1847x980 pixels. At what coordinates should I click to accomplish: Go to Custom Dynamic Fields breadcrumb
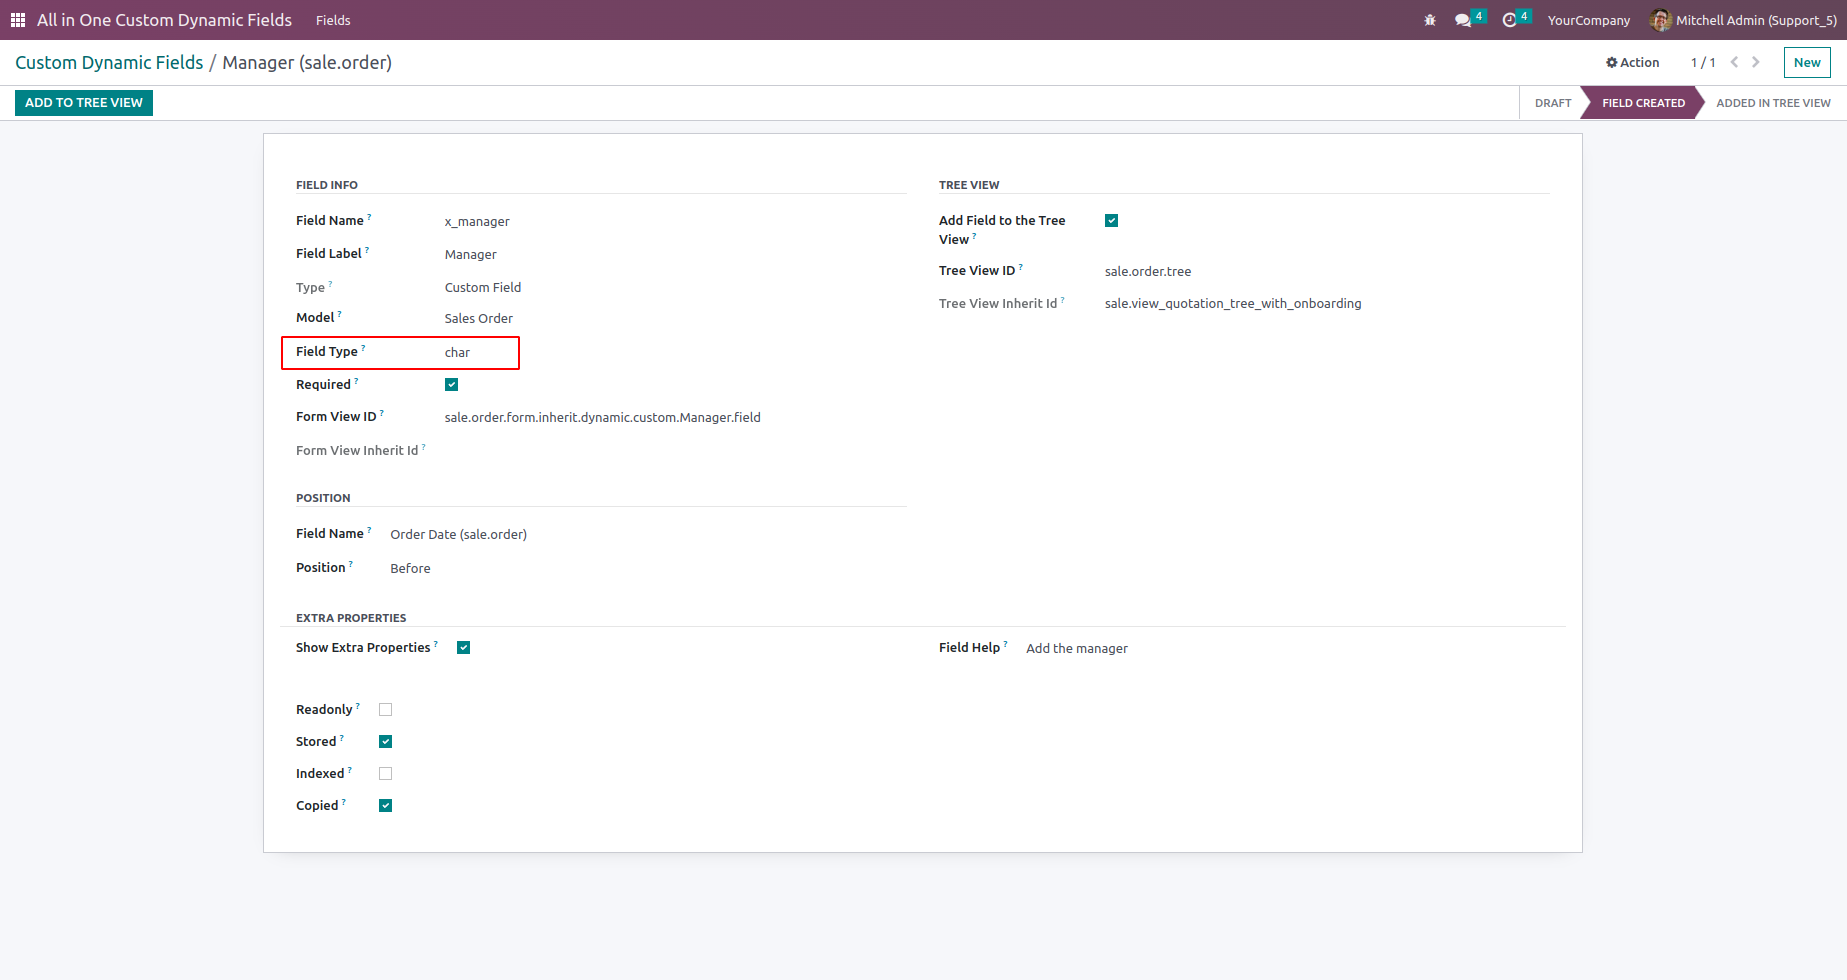(x=109, y=63)
